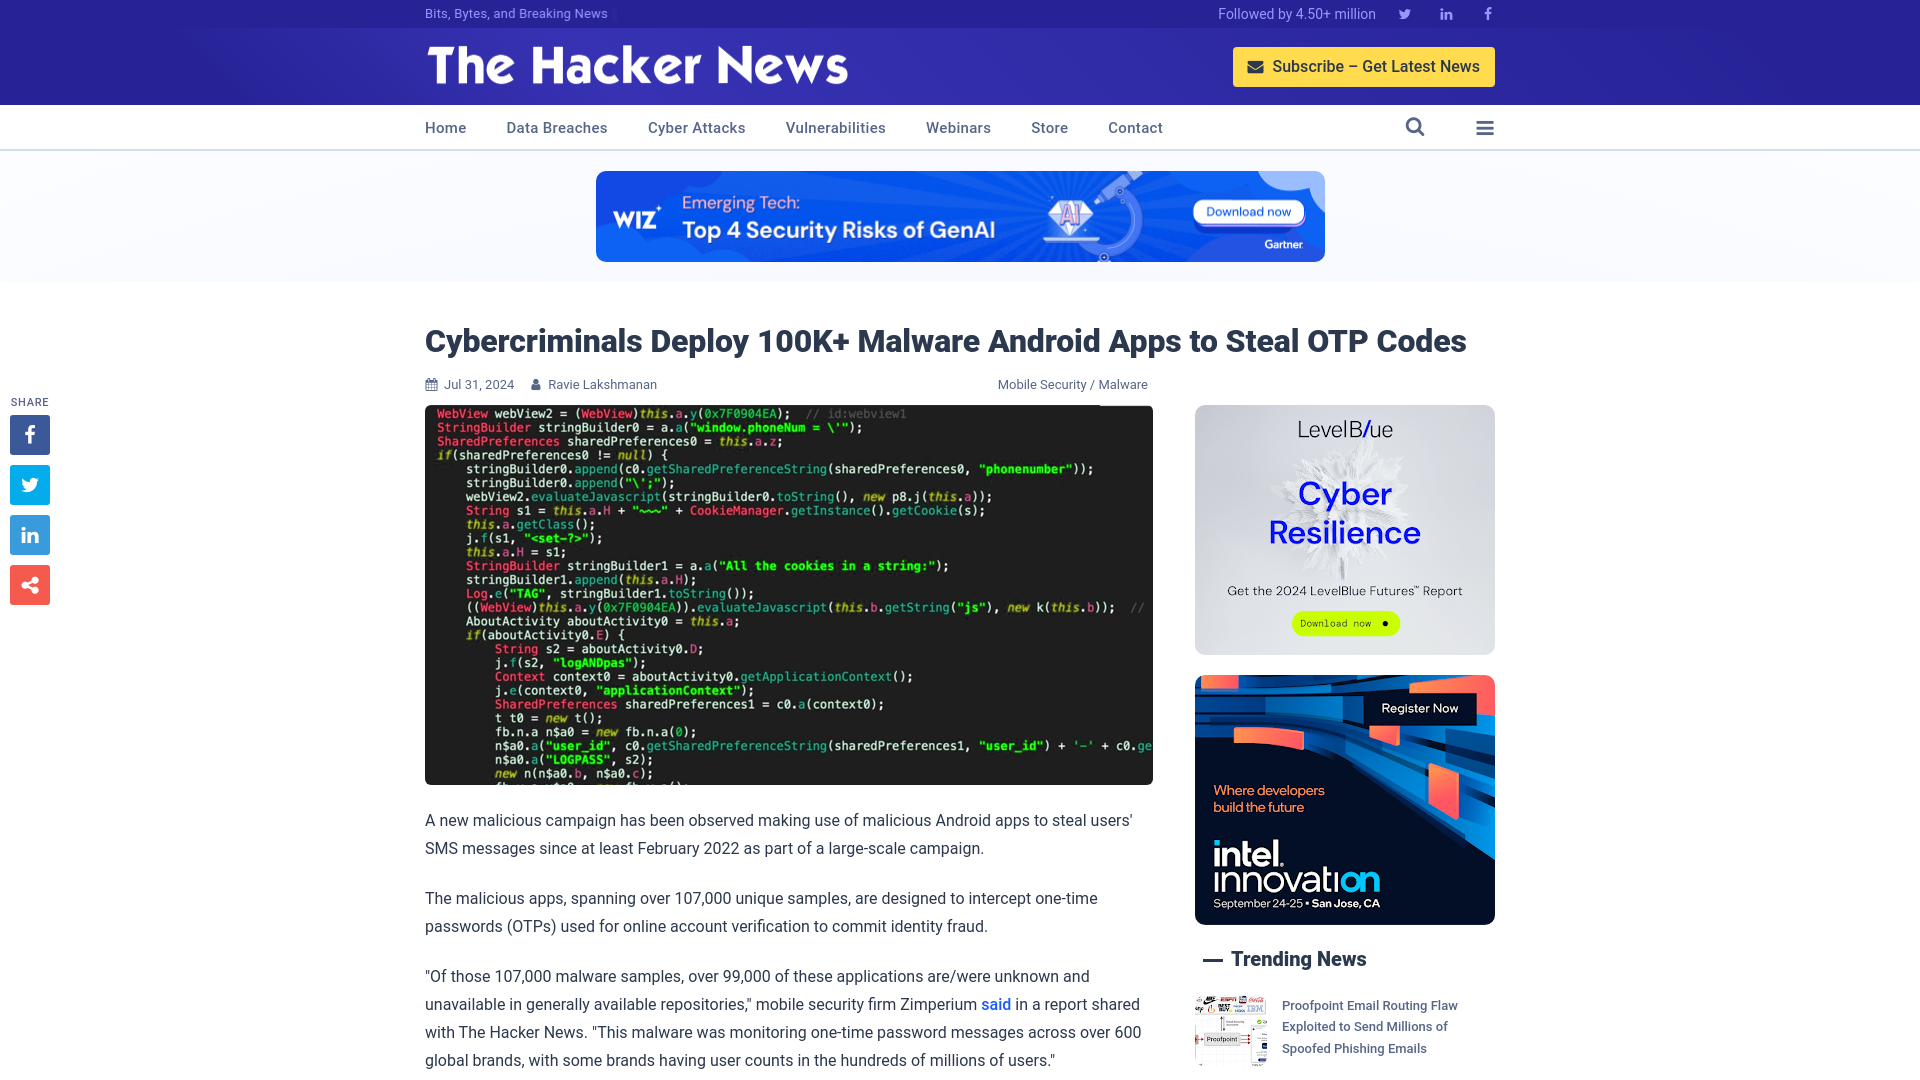Screen dimensions: 1920x1080
Task: Click the Twitter share icon
Action: point(29,484)
